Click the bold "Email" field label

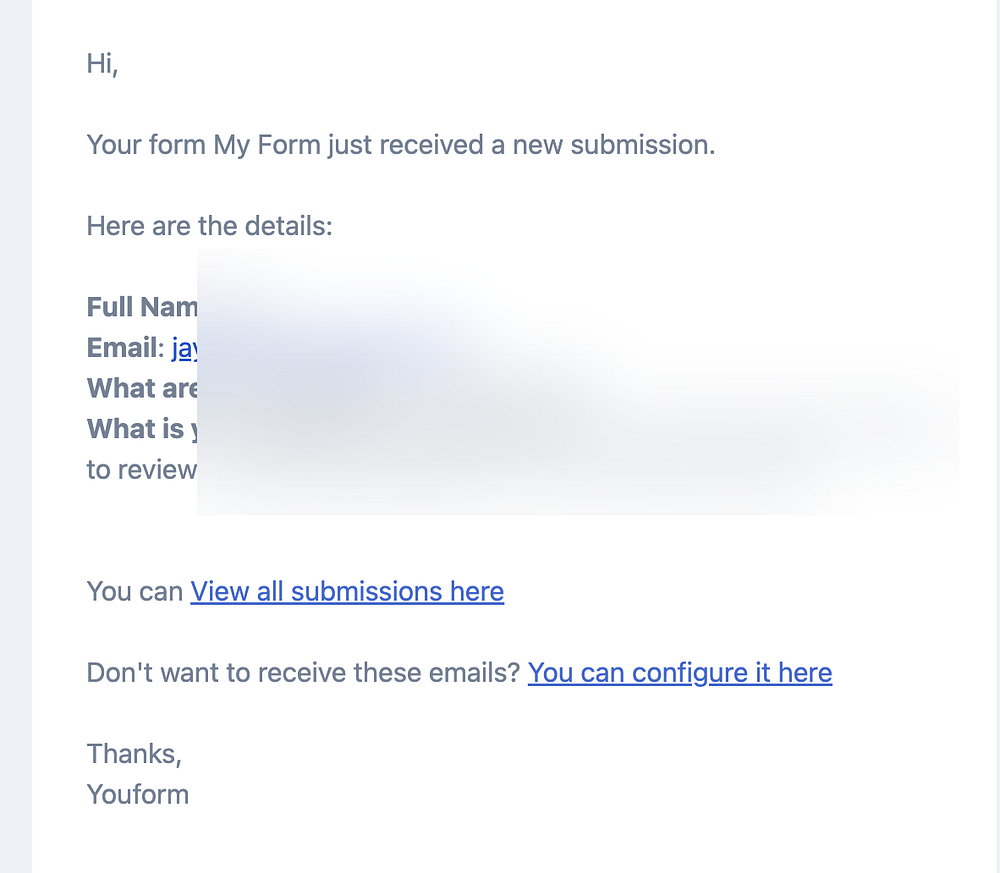point(122,348)
